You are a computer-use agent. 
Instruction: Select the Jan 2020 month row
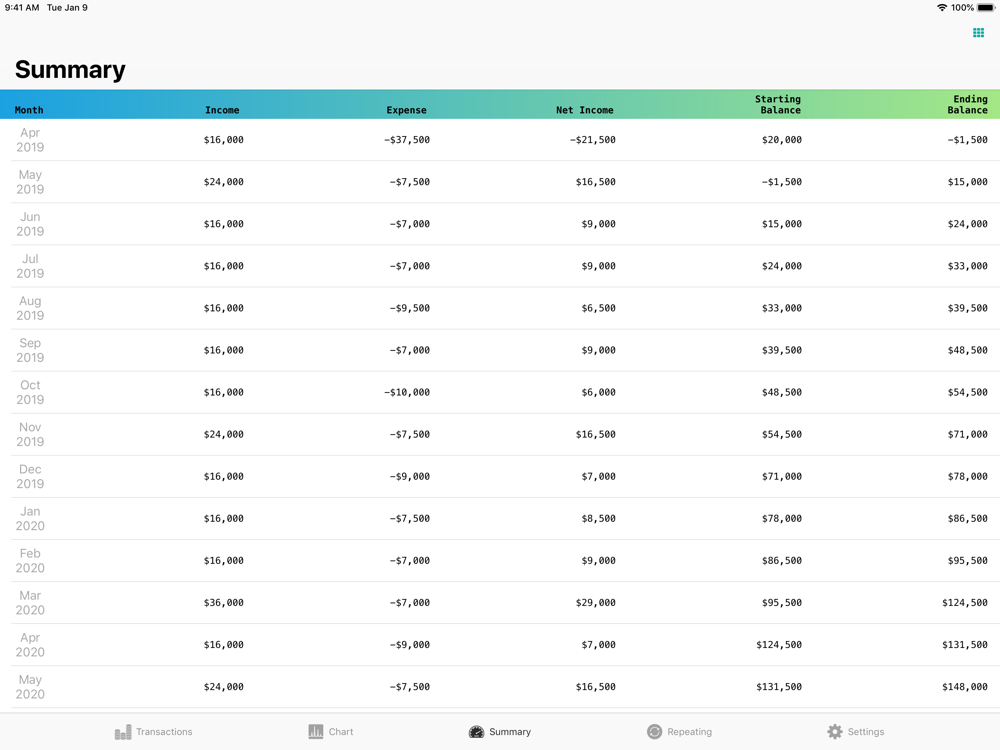500,518
